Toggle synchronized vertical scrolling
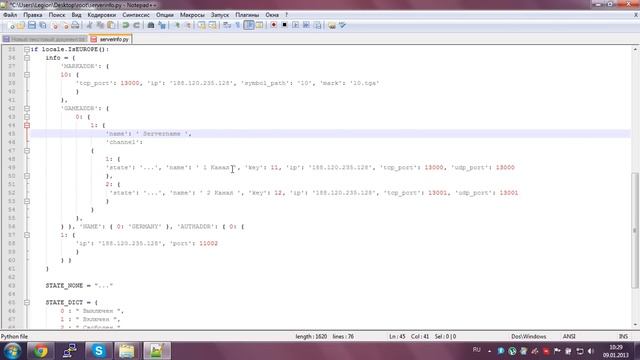 coord(202,25)
